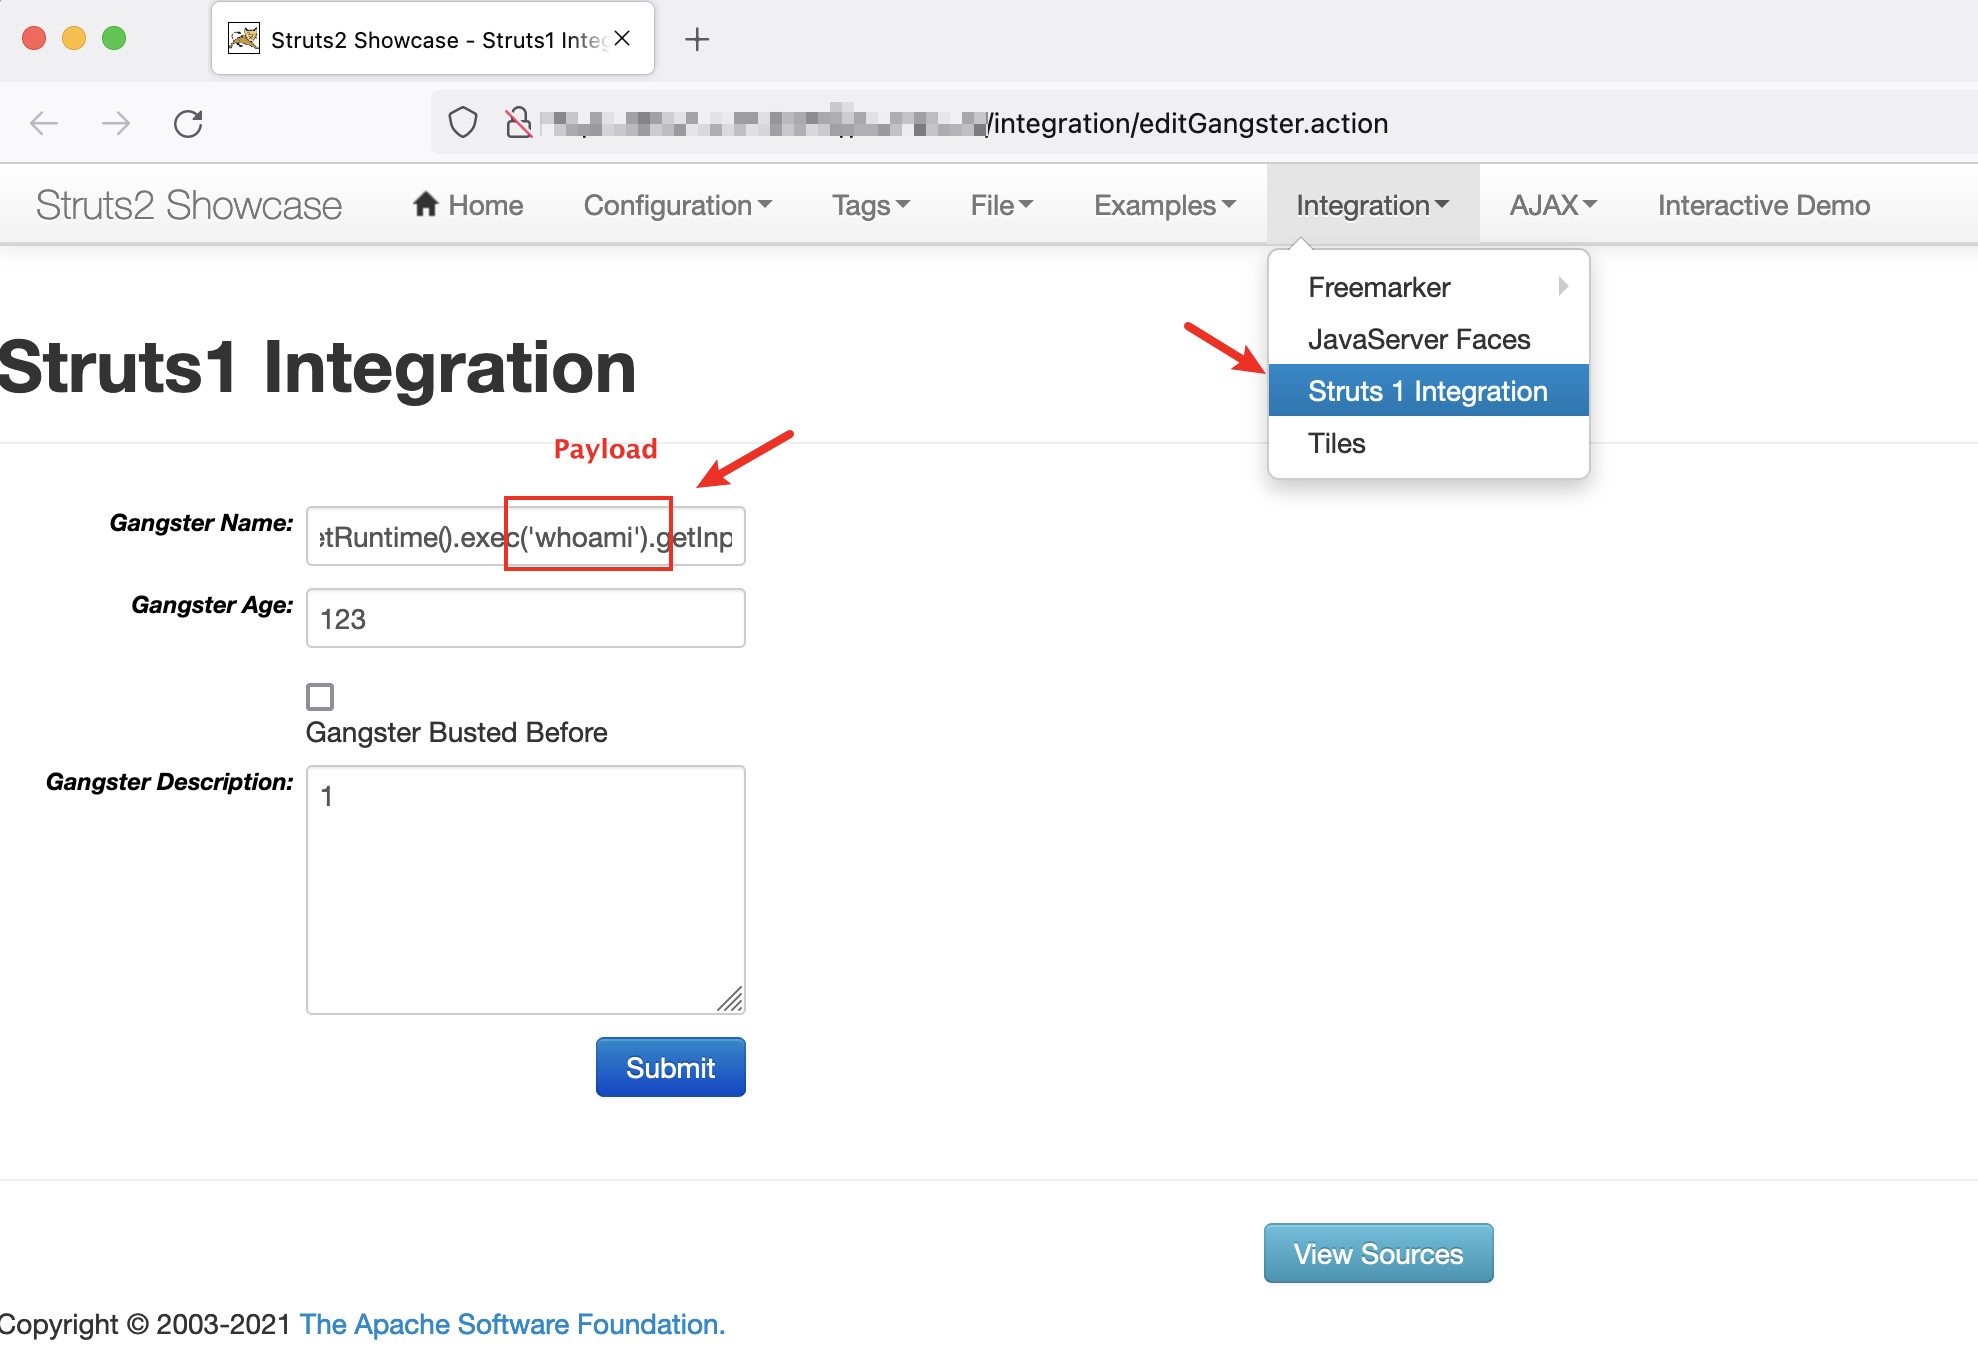
Task: Close the Struts2 Showcase tab
Action: pos(622,38)
